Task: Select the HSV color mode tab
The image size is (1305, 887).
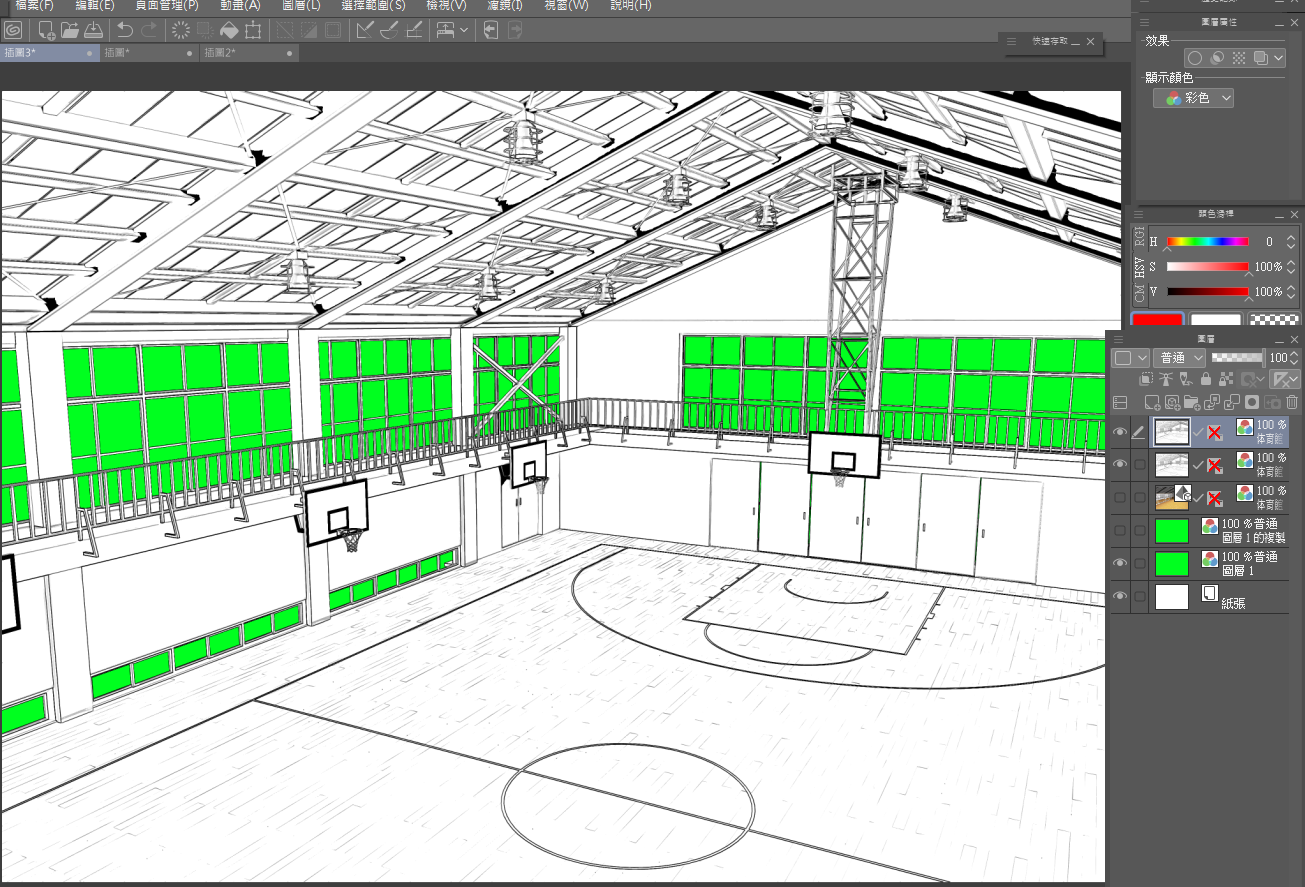Action: point(1139,267)
